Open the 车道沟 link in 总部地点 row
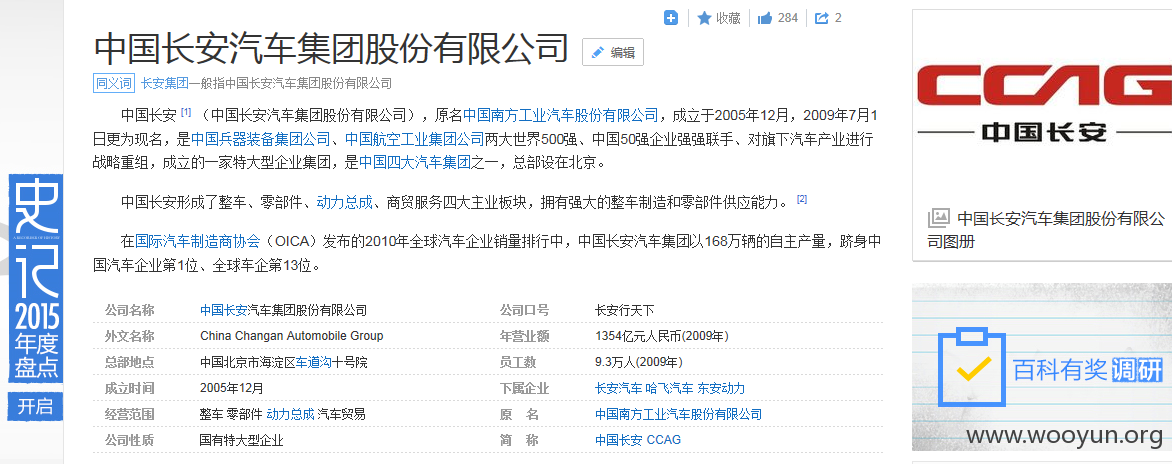This screenshot has height=464, width=1172. coord(314,362)
